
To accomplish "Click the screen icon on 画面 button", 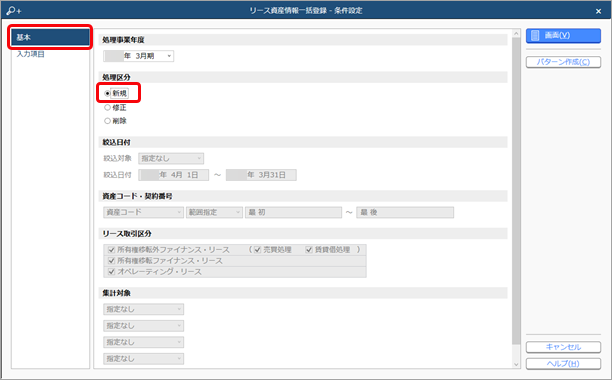I will coord(535,36).
